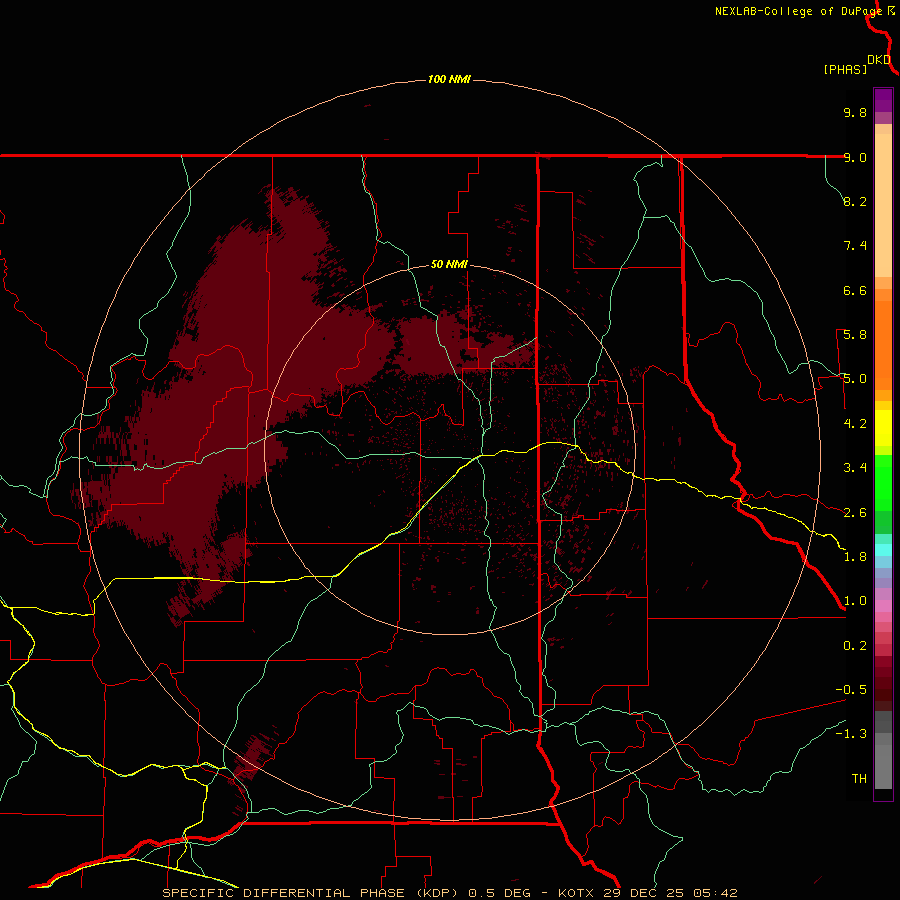
Task: Pick the yellow band on the color scale
Action: coord(883,428)
